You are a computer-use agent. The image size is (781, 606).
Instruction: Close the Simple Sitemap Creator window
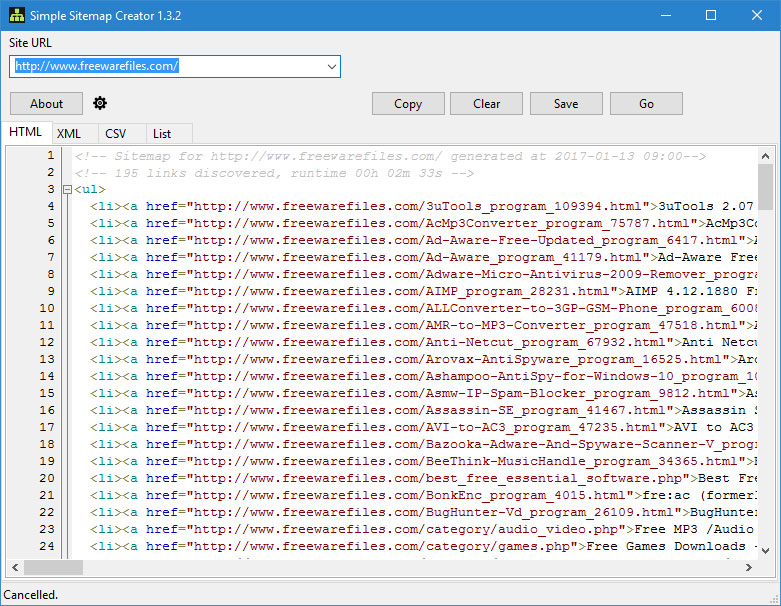tap(757, 15)
